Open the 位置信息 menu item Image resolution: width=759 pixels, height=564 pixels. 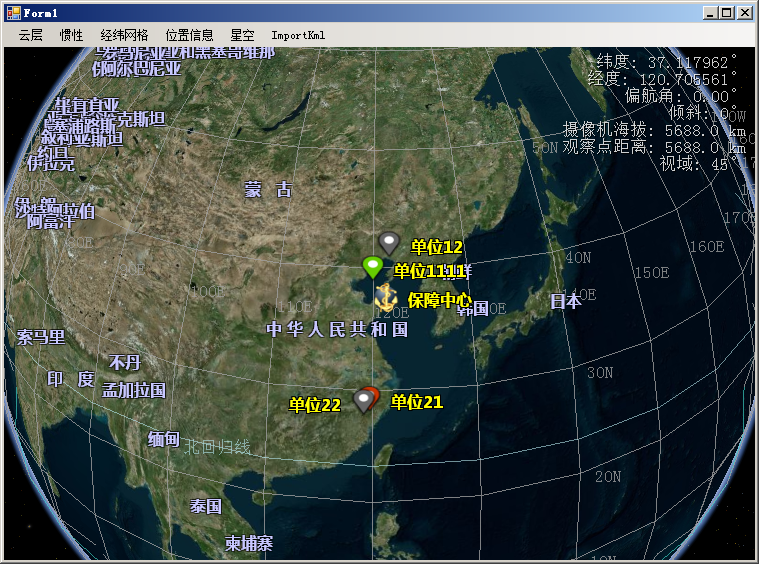pyautogui.click(x=189, y=35)
